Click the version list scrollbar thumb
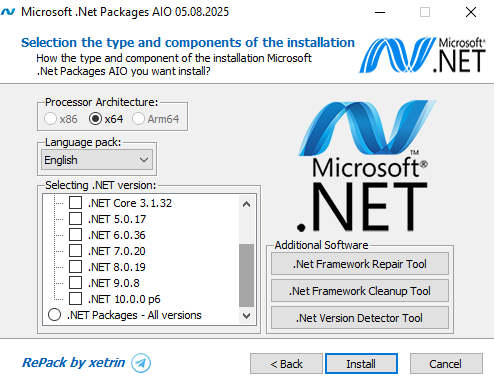The height and width of the screenshot is (384, 494). (x=246, y=275)
